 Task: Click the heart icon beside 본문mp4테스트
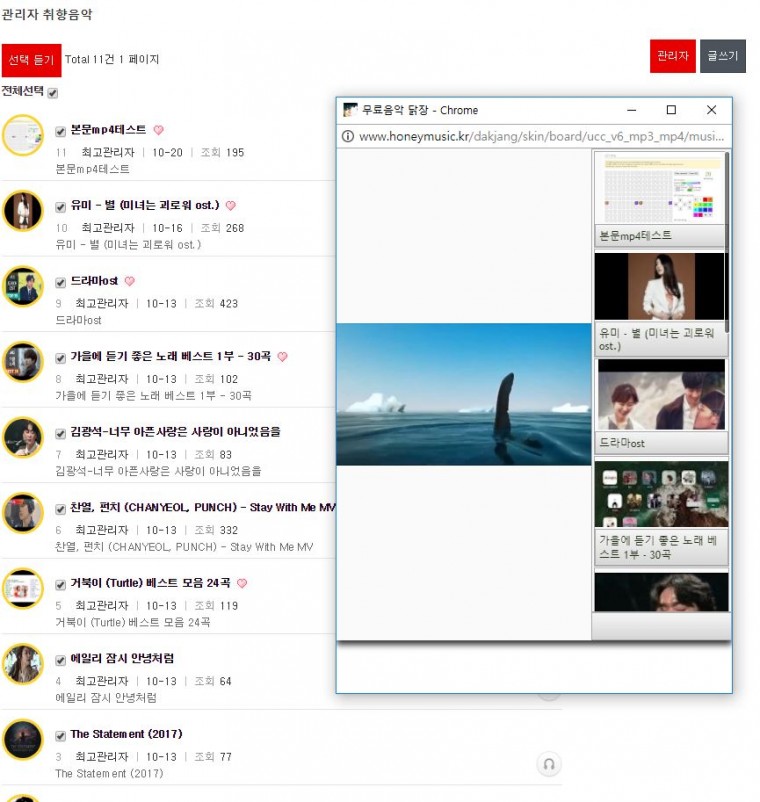158,130
